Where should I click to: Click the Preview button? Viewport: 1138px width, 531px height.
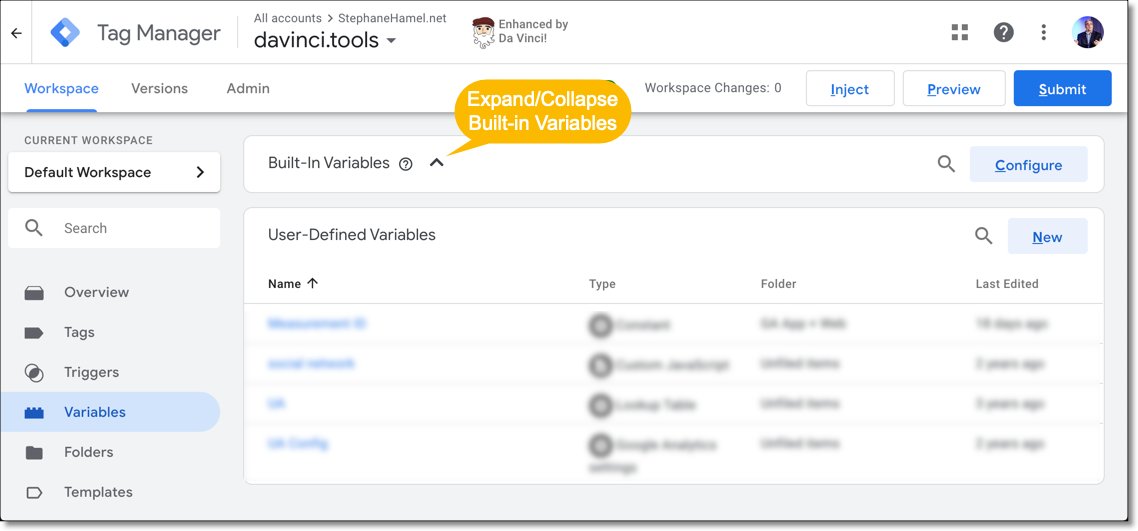tap(954, 88)
